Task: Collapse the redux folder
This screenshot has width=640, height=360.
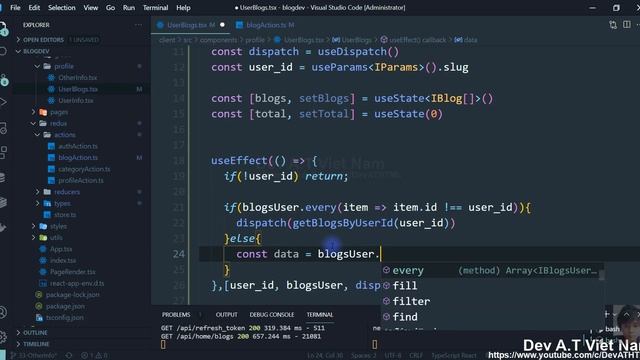Action: click(58, 123)
